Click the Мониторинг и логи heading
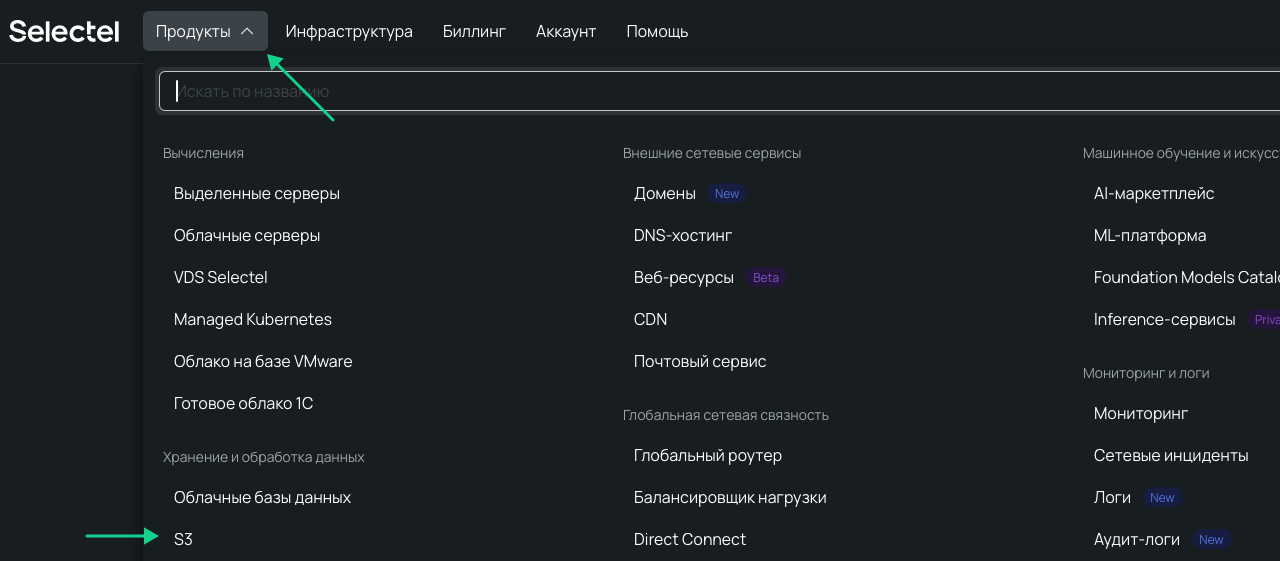 click(x=1146, y=373)
